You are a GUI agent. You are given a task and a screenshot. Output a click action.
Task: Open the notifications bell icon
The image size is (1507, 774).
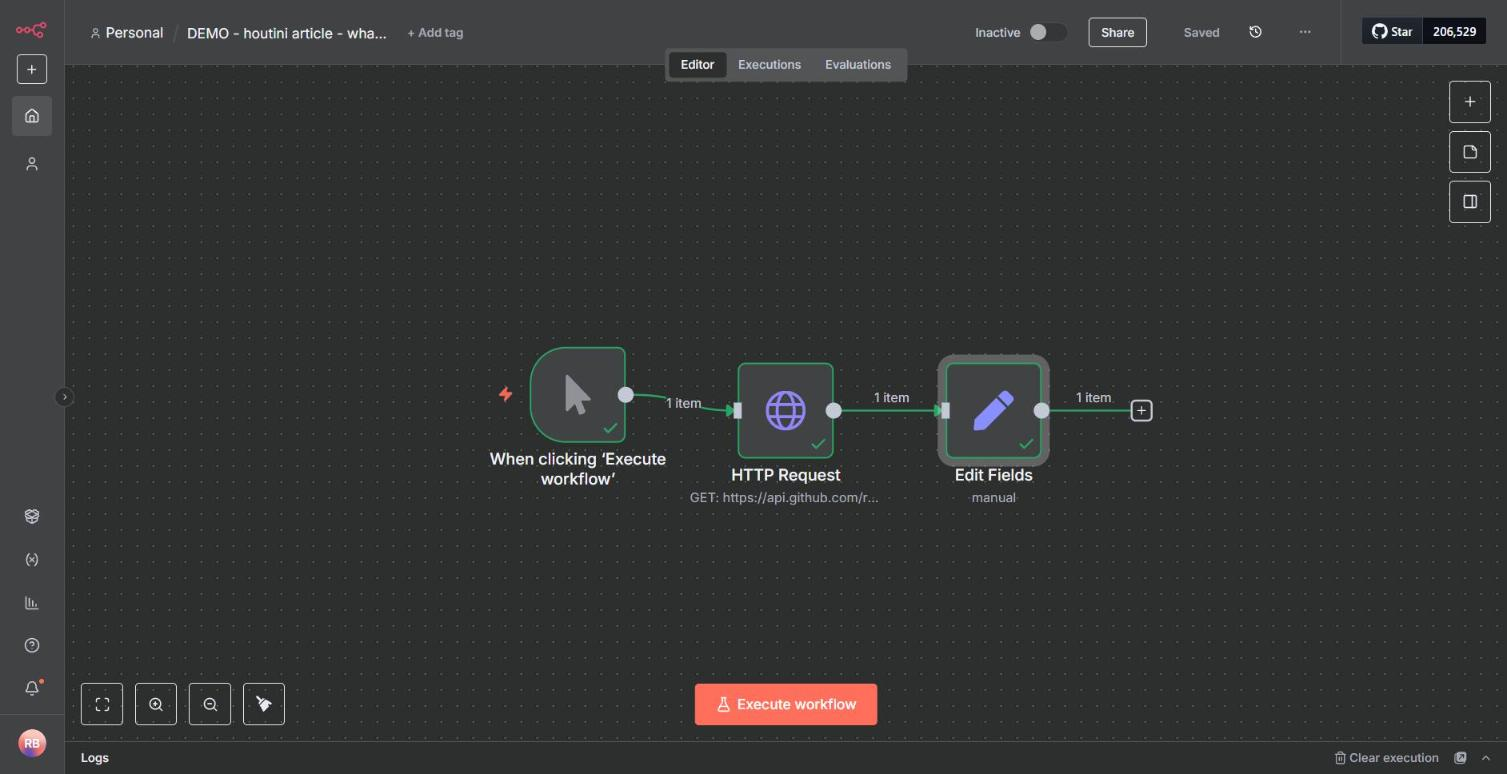(32, 688)
